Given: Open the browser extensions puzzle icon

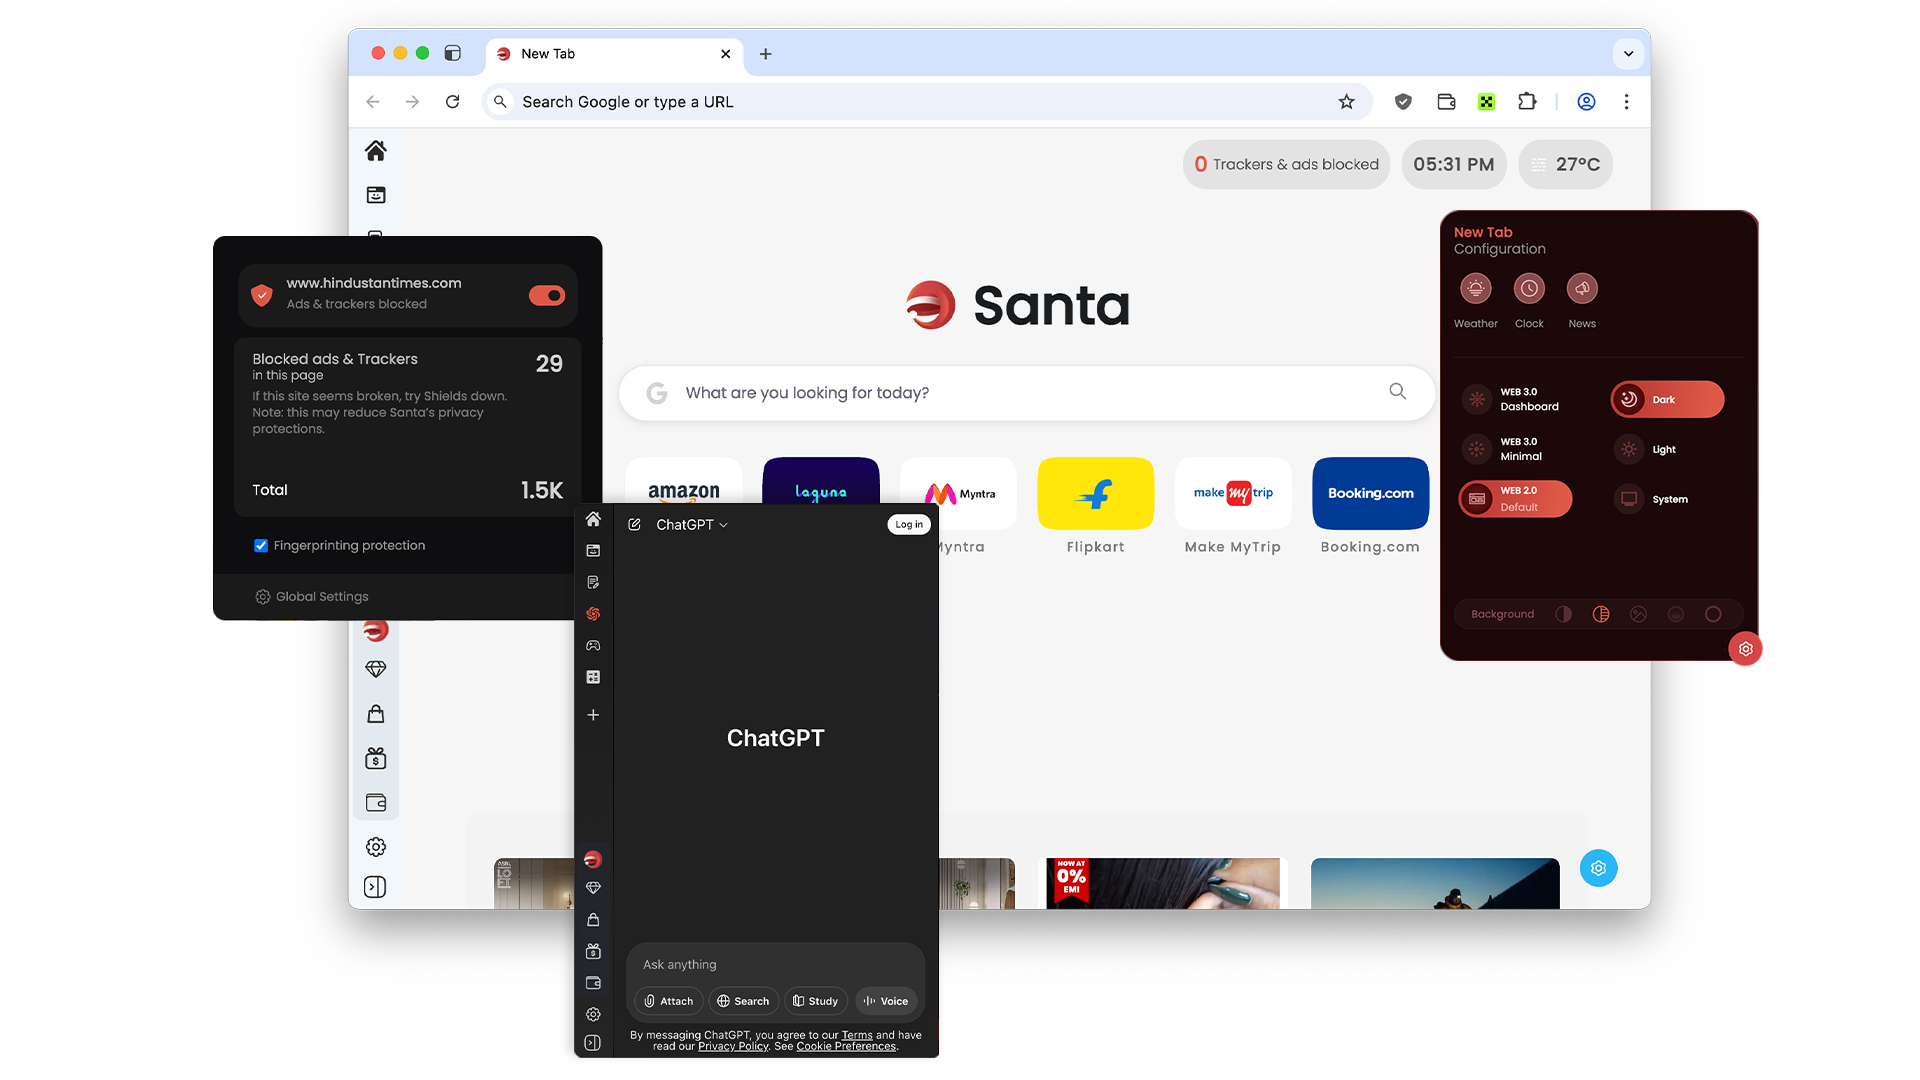Looking at the screenshot, I should click(x=1527, y=101).
